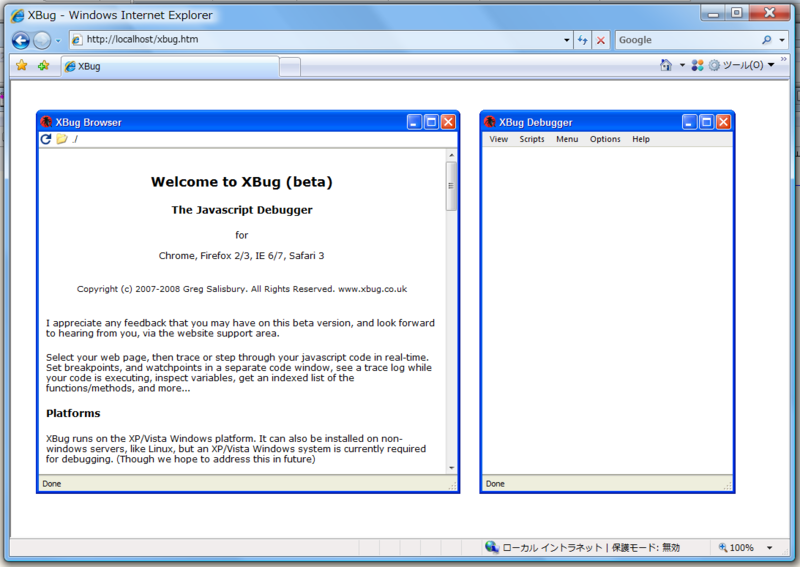The height and width of the screenshot is (567, 800).
Task: Minimize the XBug Debugger window
Action: [x=689, y=122]
